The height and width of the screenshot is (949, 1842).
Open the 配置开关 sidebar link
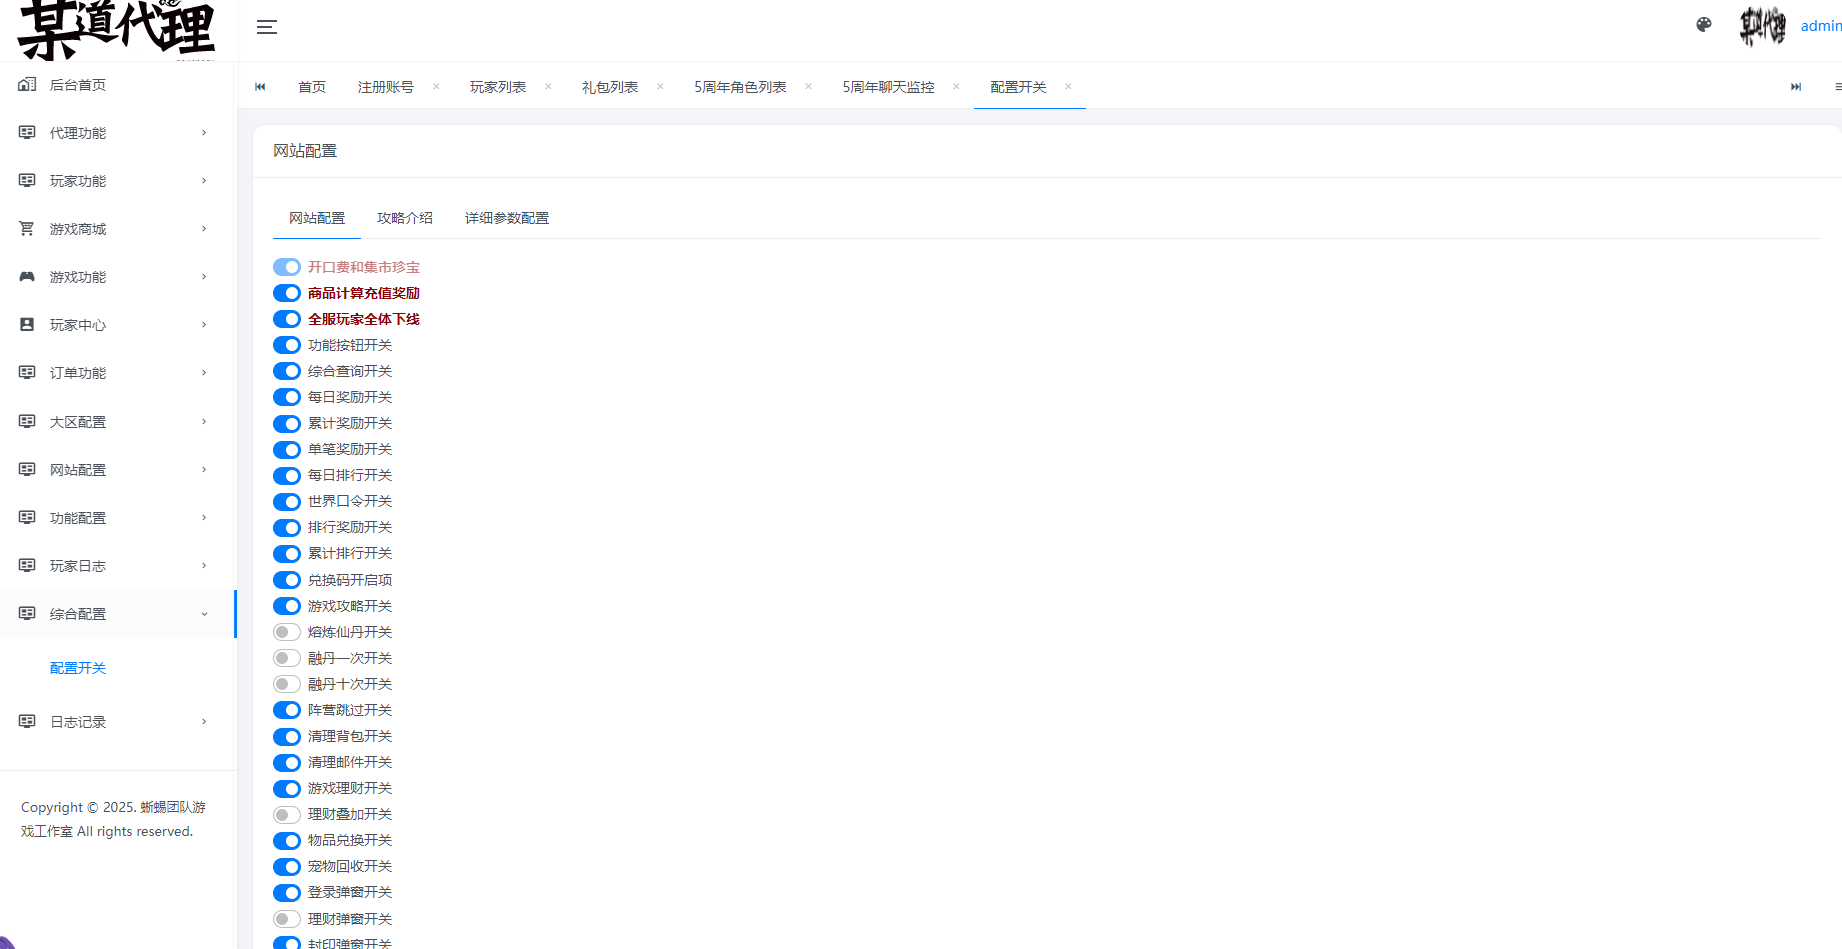(x=78, y=668)
